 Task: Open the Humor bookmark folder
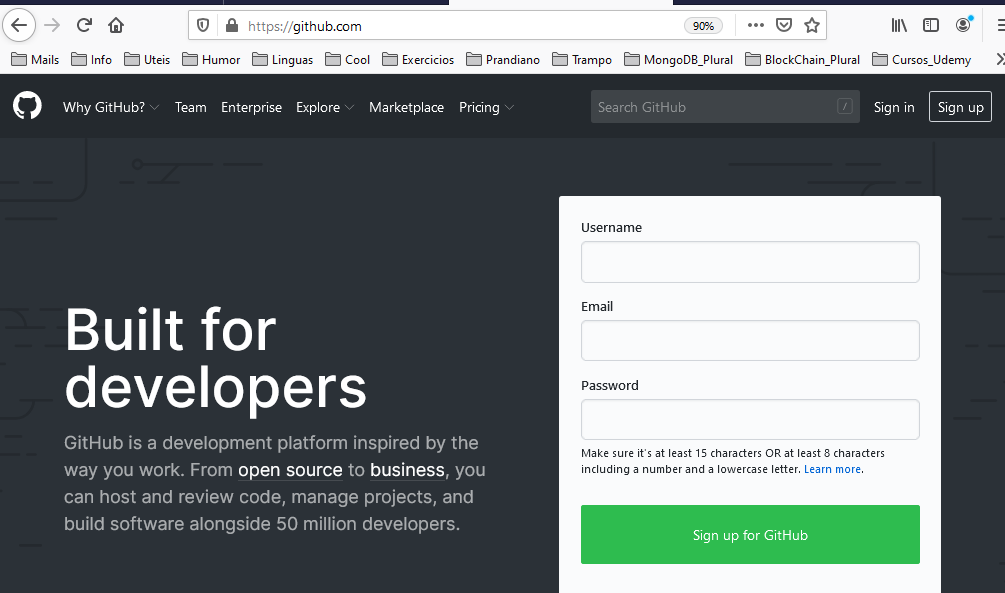[211, 60]
